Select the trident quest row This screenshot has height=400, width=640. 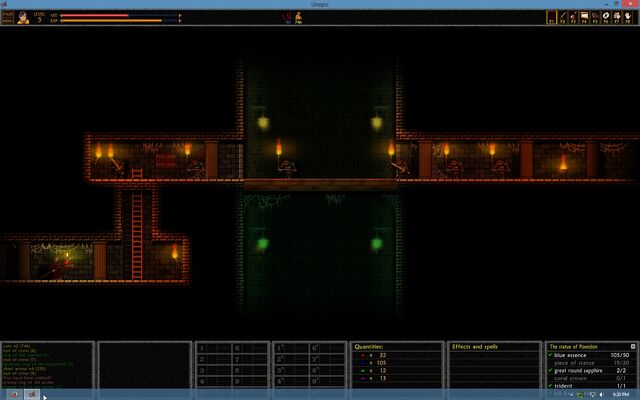(x=592, y=386)
